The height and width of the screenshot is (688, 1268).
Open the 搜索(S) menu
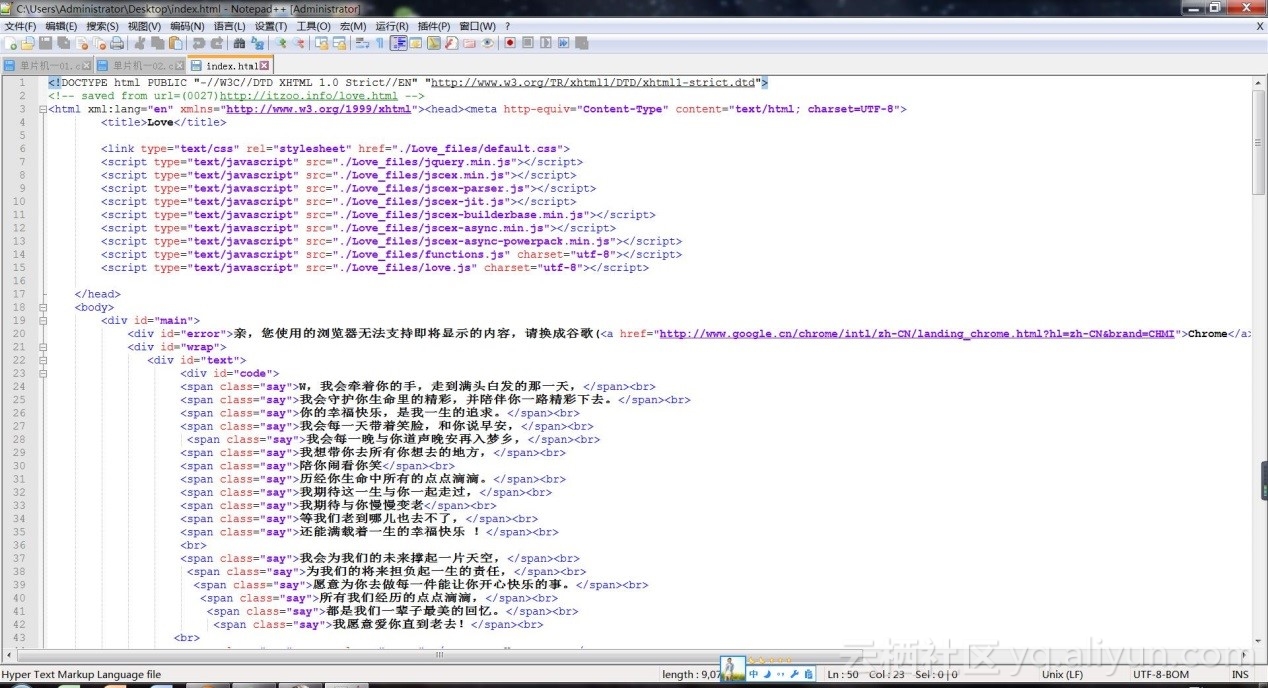102,26
